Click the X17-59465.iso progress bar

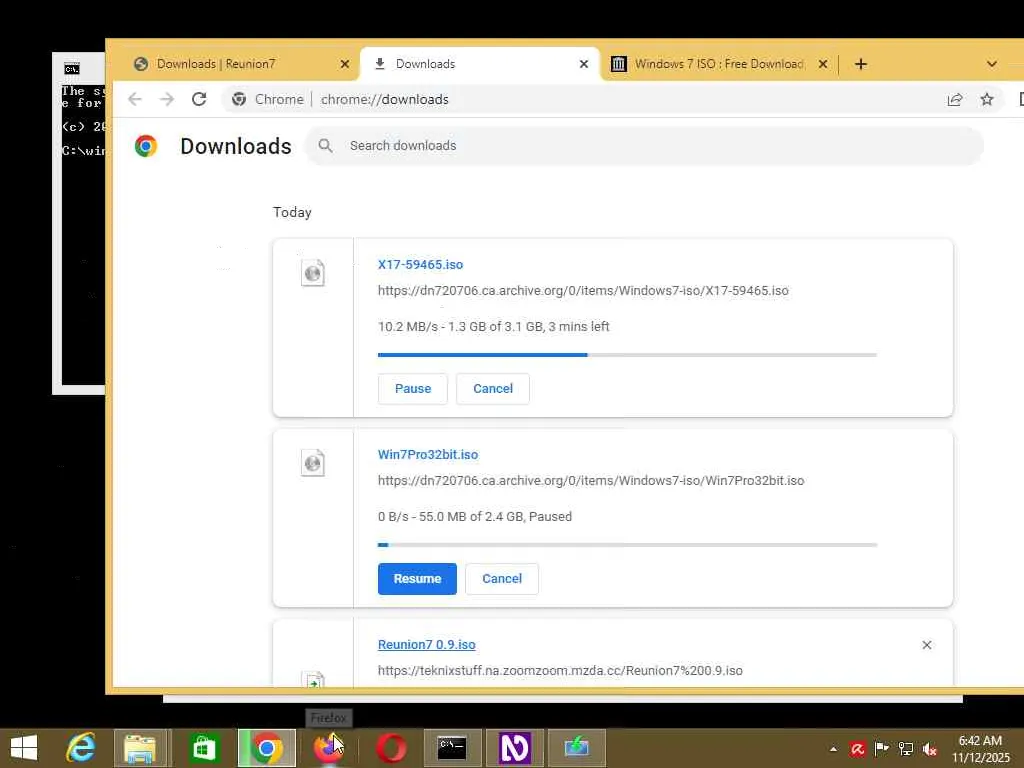click(627, 355)
